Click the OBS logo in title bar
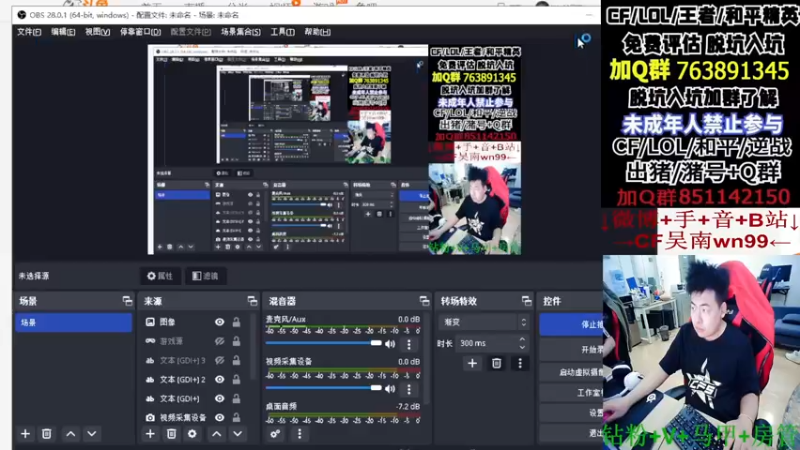This screenshot has width=800, height=450. tap(21, 15)
